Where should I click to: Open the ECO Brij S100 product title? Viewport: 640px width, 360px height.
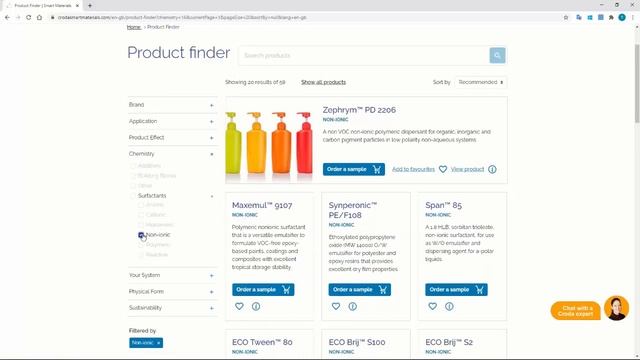(357, 342)
